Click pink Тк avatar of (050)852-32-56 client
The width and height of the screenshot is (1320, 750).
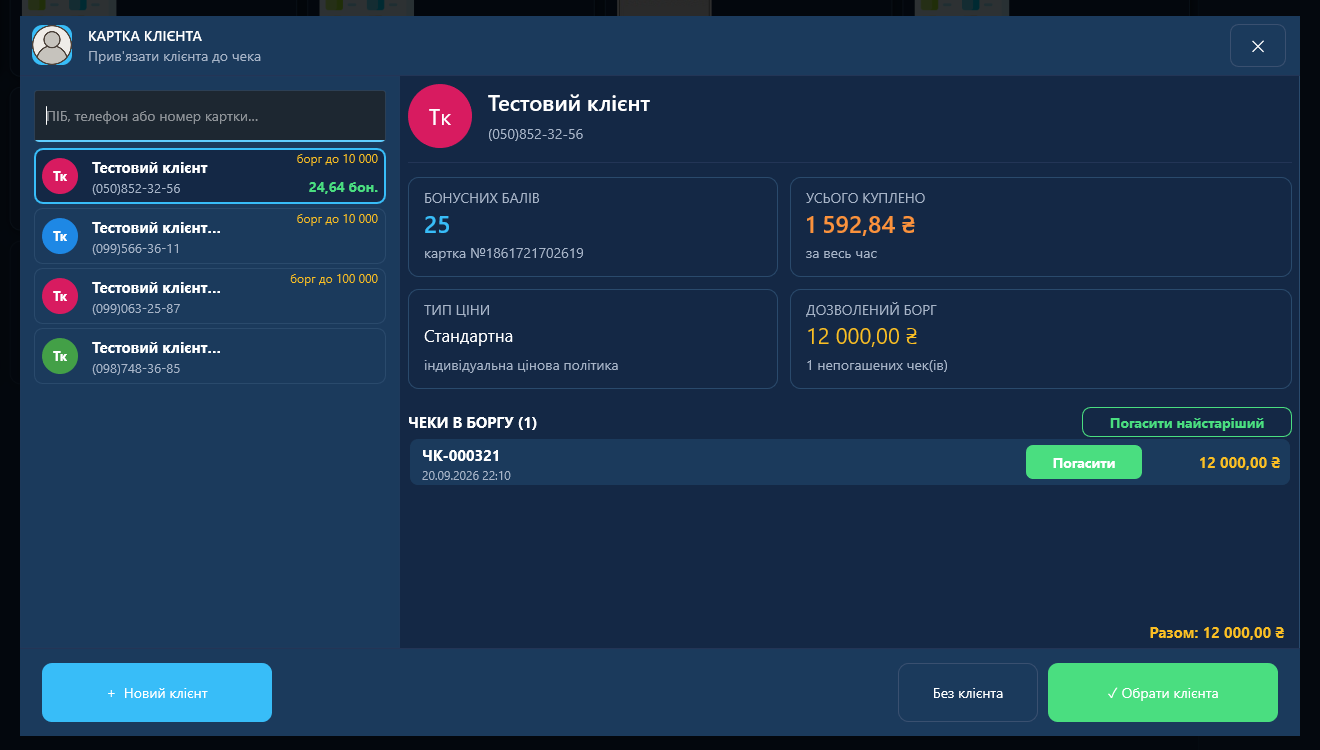(60, 176)
